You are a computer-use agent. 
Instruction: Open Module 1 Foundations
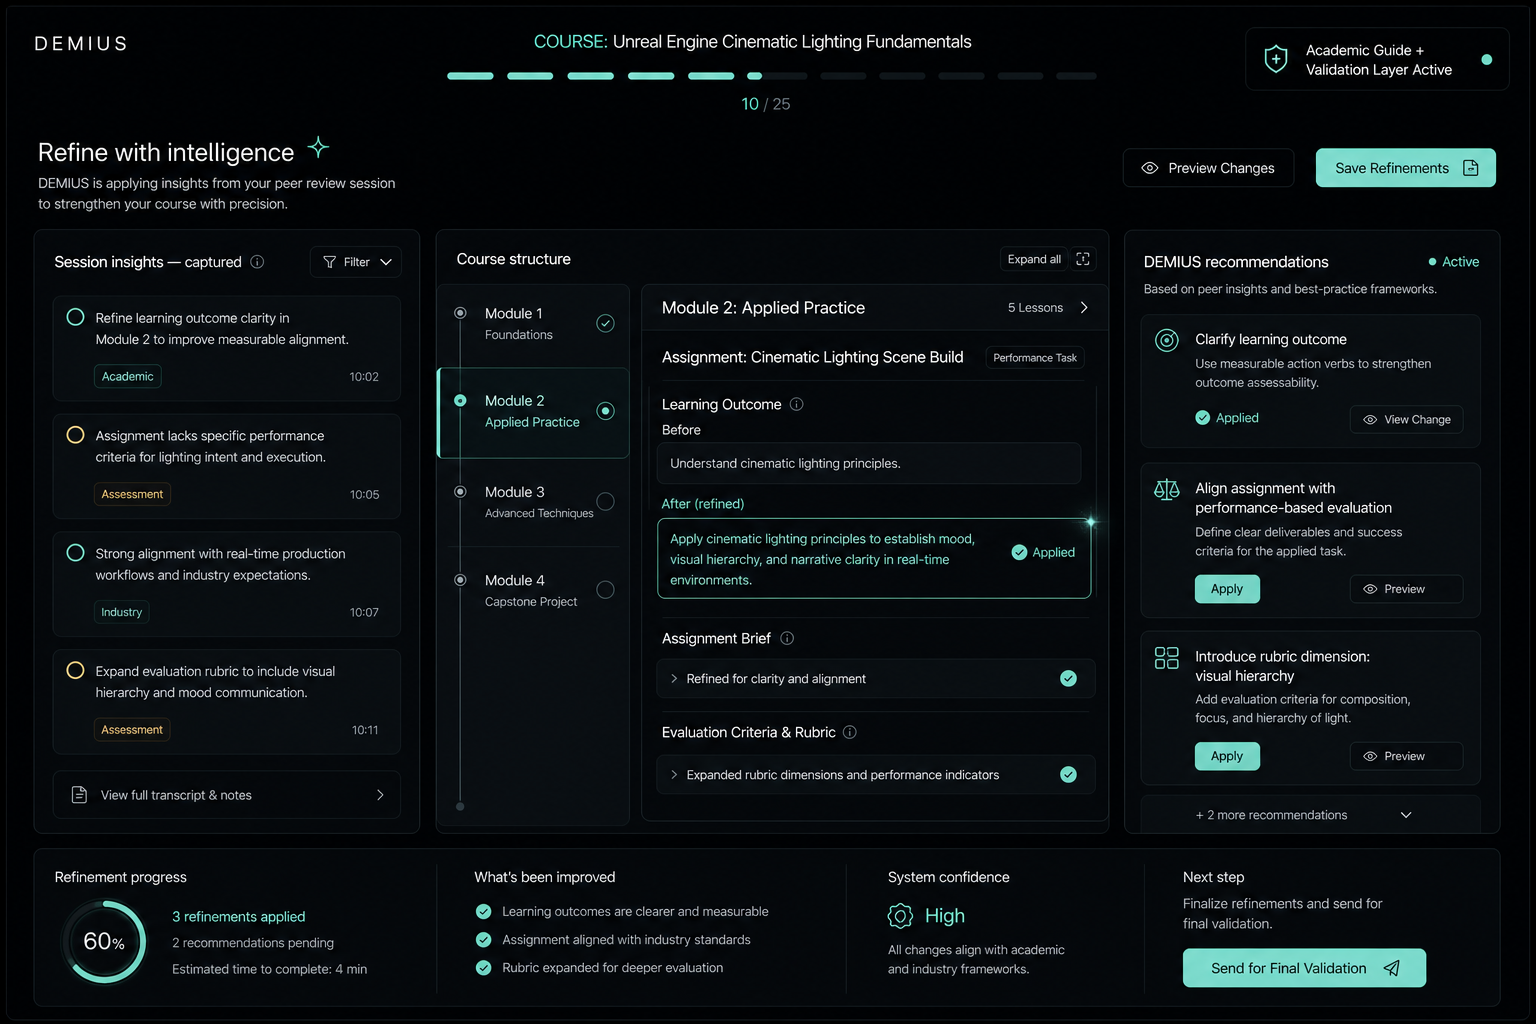pos(534,324)
